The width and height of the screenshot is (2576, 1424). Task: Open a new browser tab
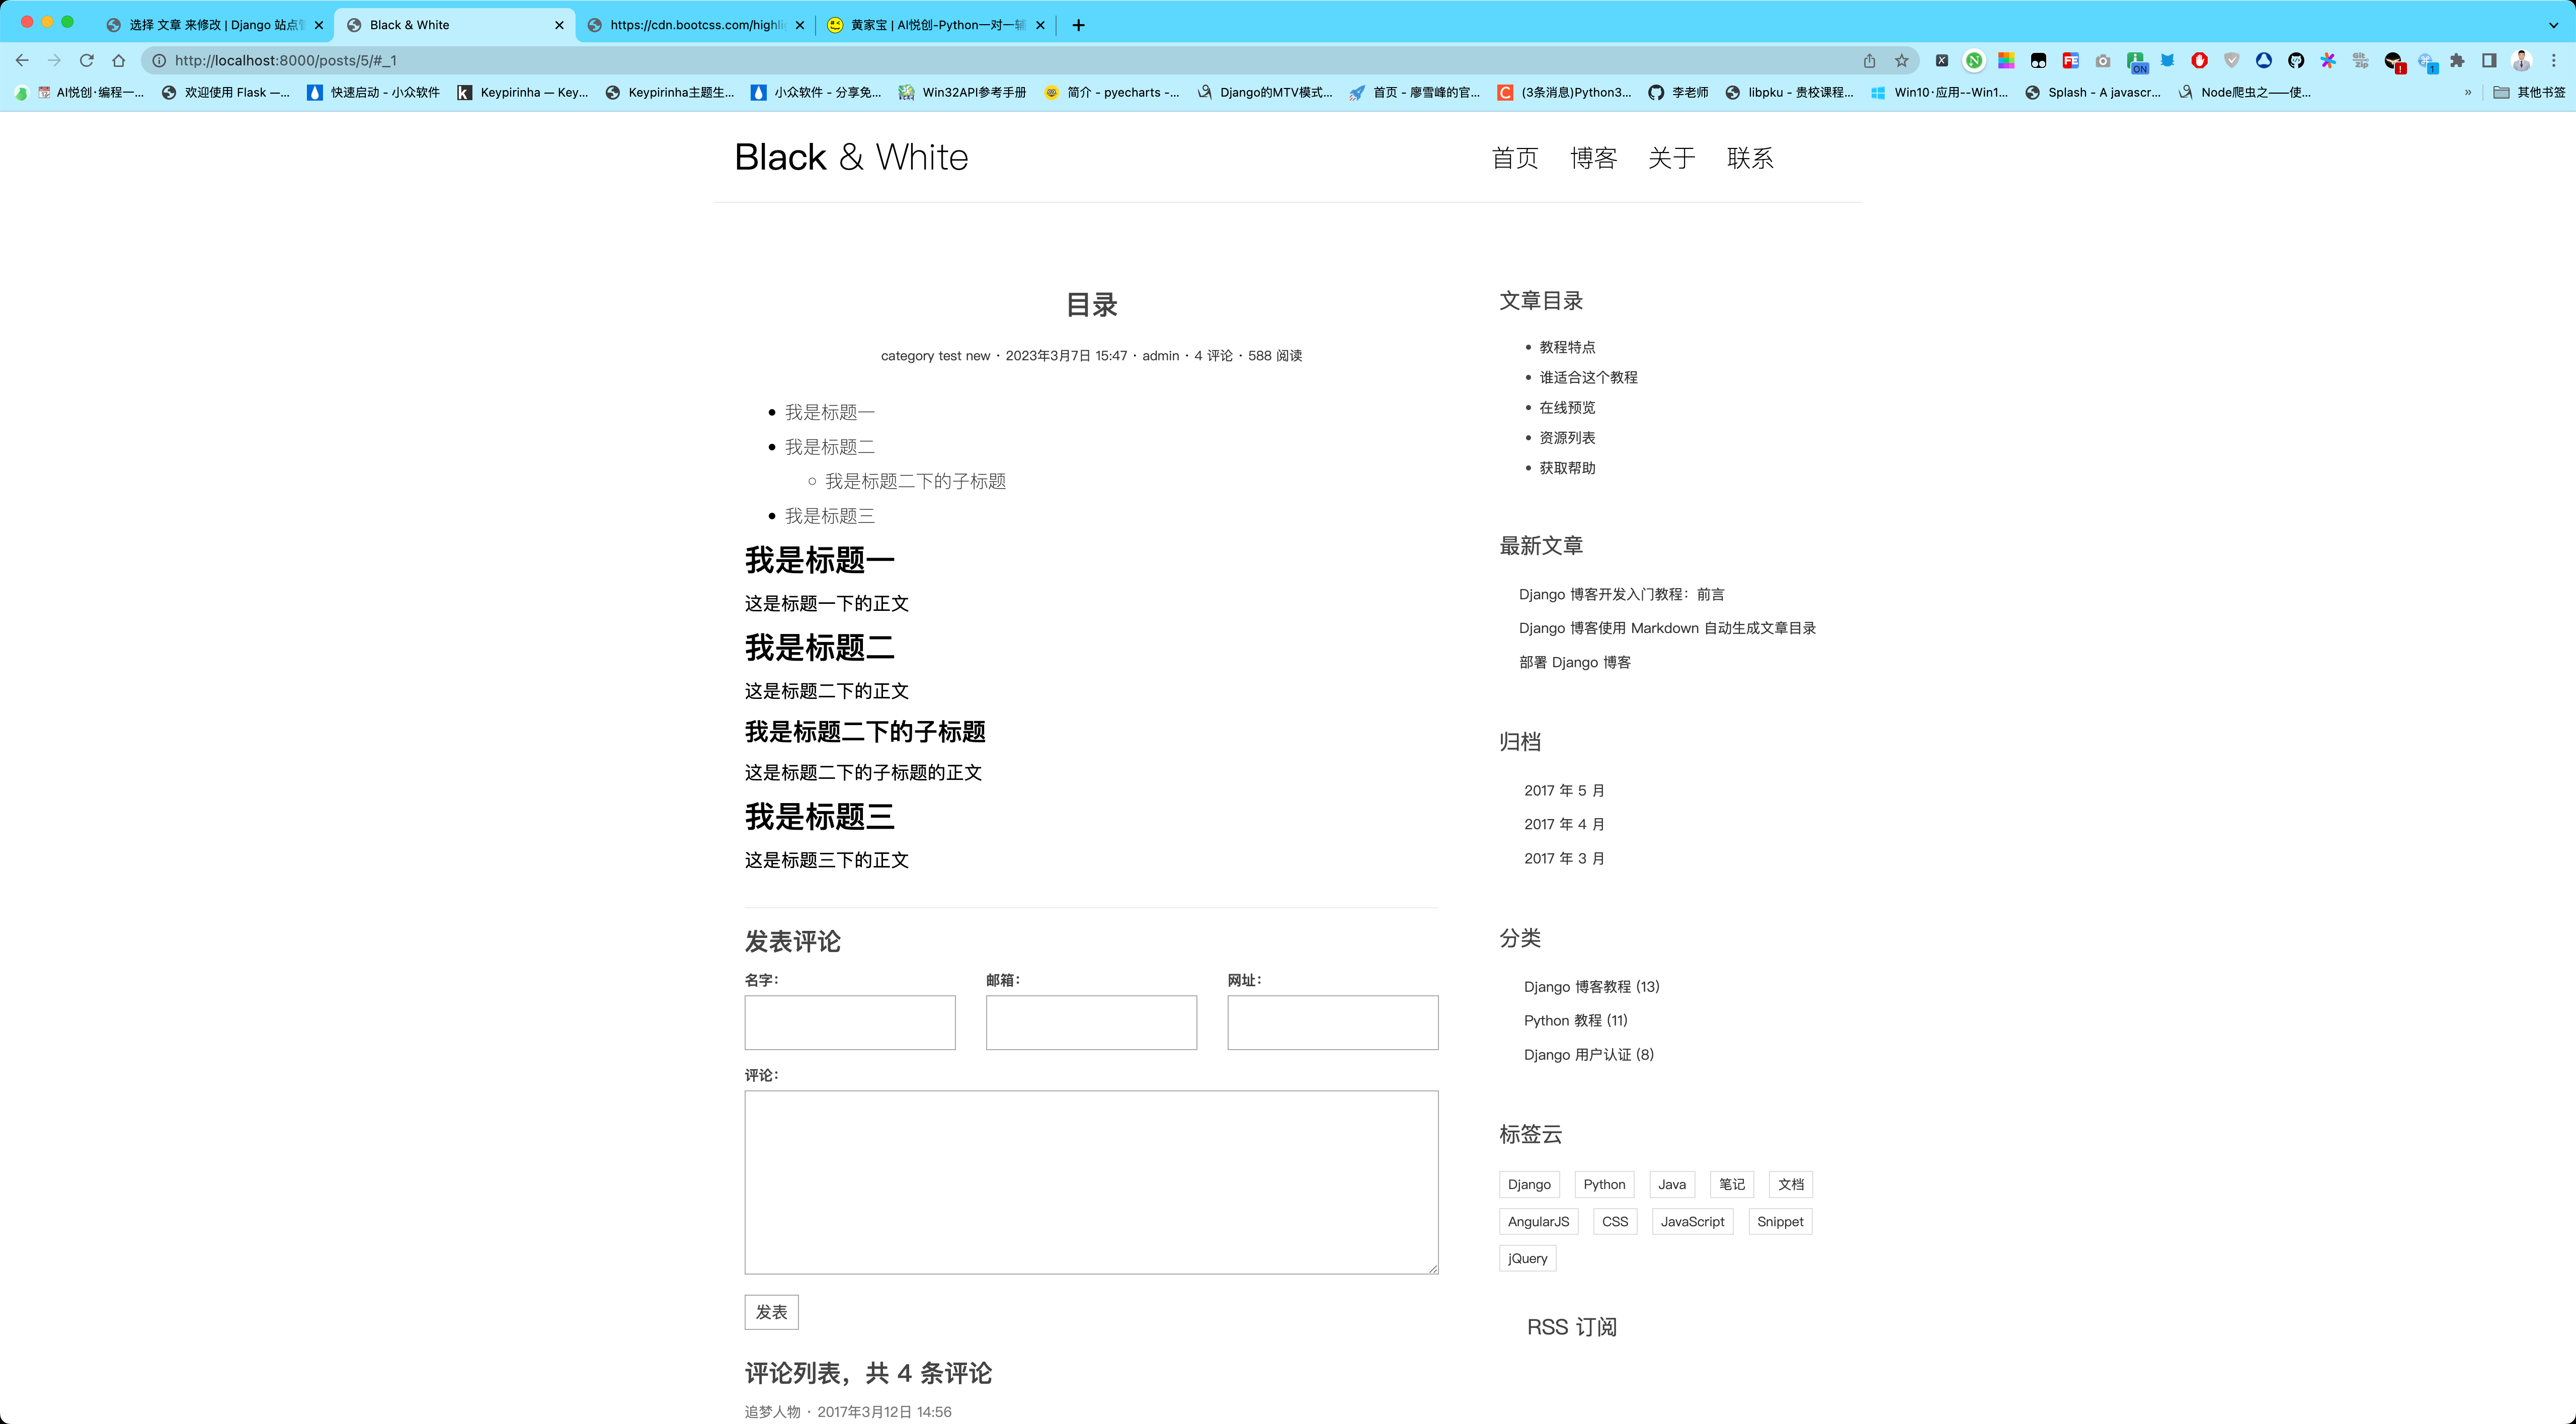[x=1078, y=25]
